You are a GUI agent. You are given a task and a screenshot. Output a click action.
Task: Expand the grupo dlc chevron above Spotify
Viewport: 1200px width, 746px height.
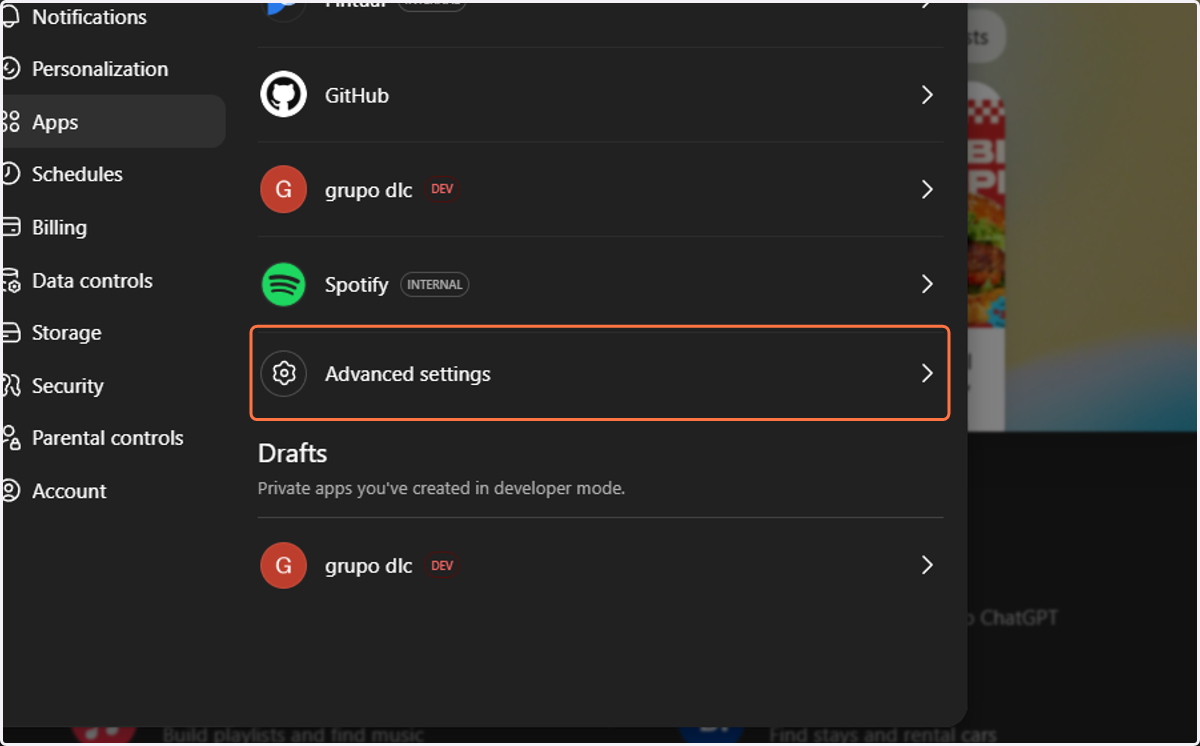coord(927,189)
